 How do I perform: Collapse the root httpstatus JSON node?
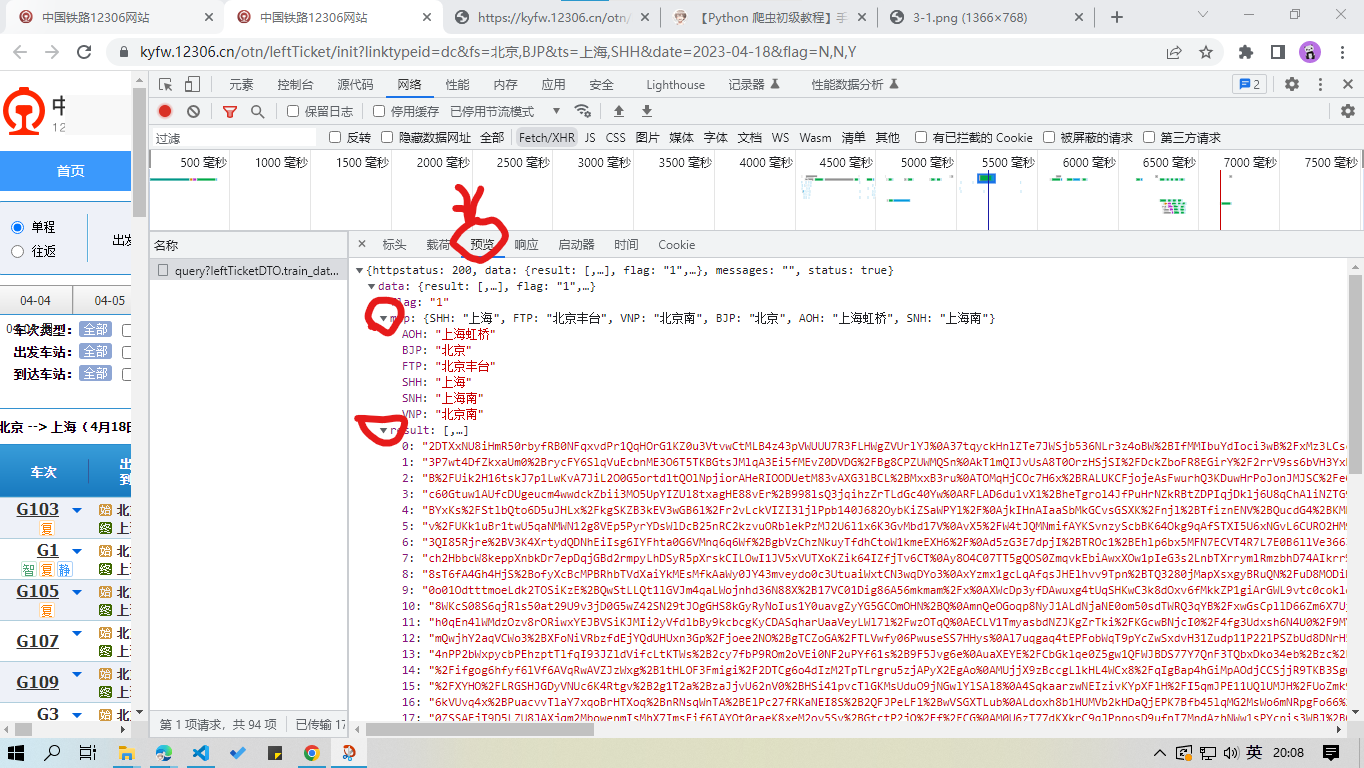(x=359, y=270)
